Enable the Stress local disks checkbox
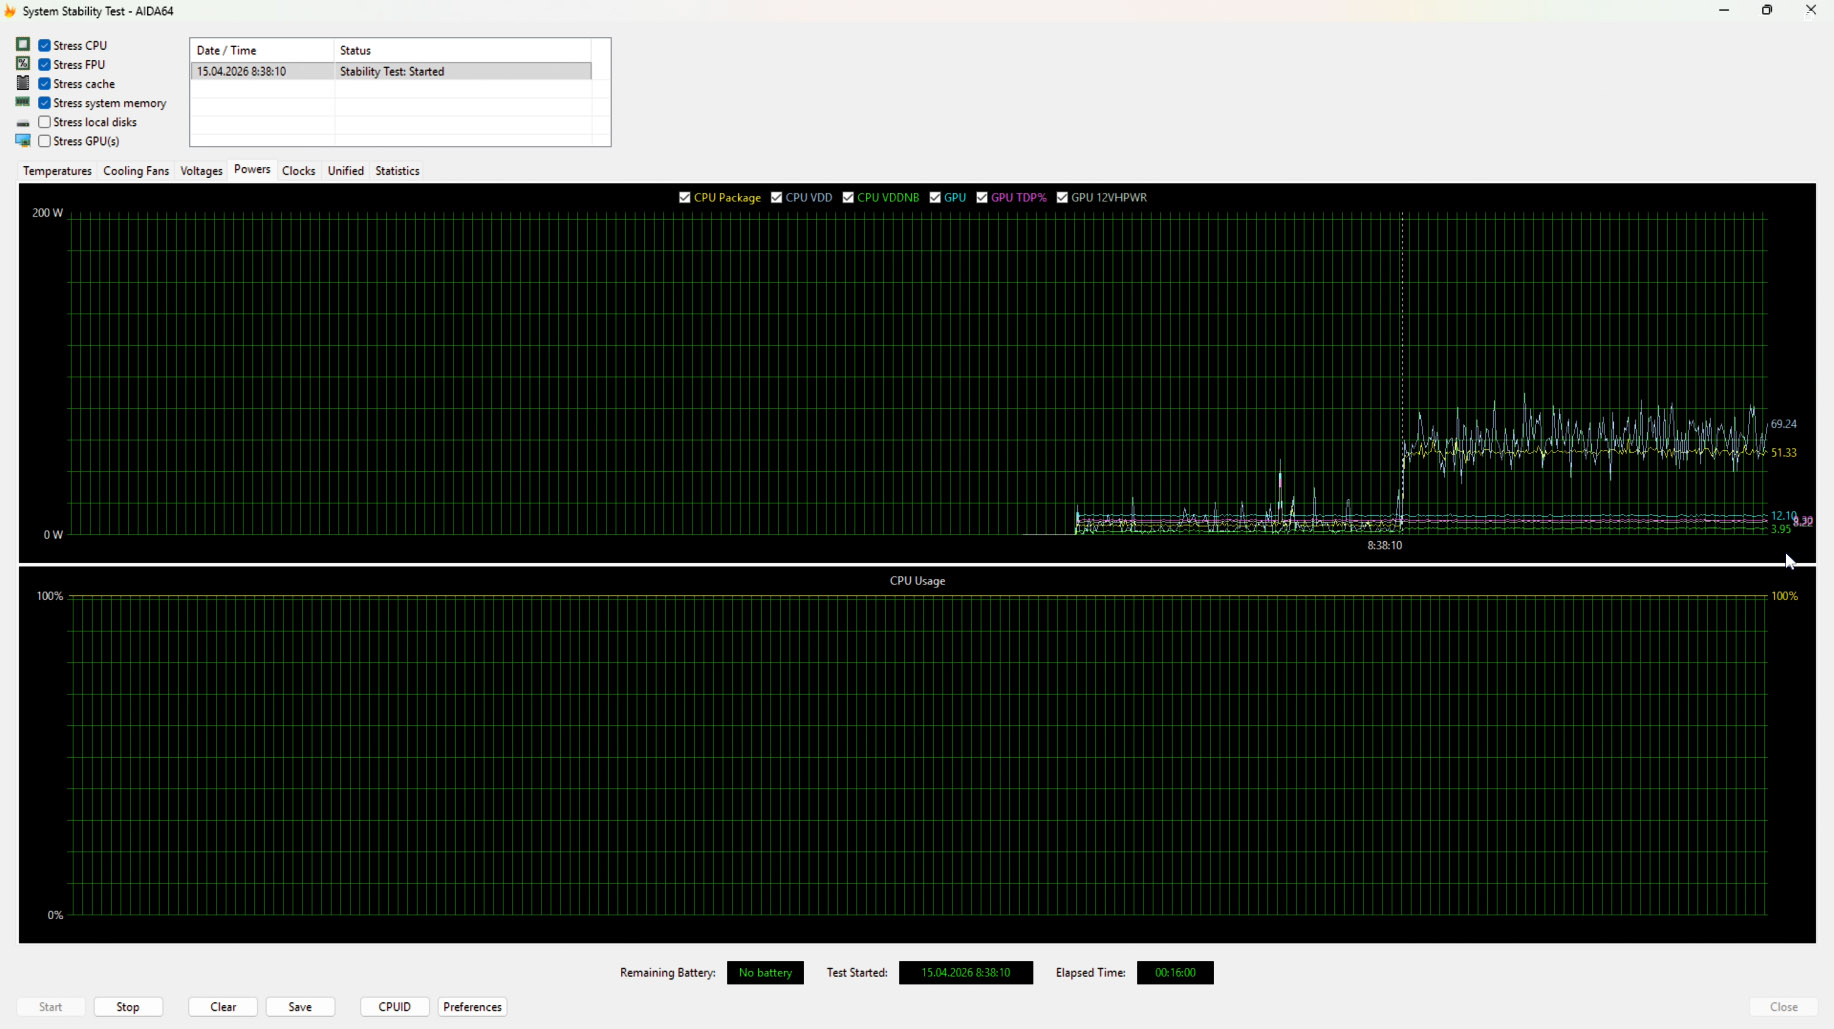 45,122
